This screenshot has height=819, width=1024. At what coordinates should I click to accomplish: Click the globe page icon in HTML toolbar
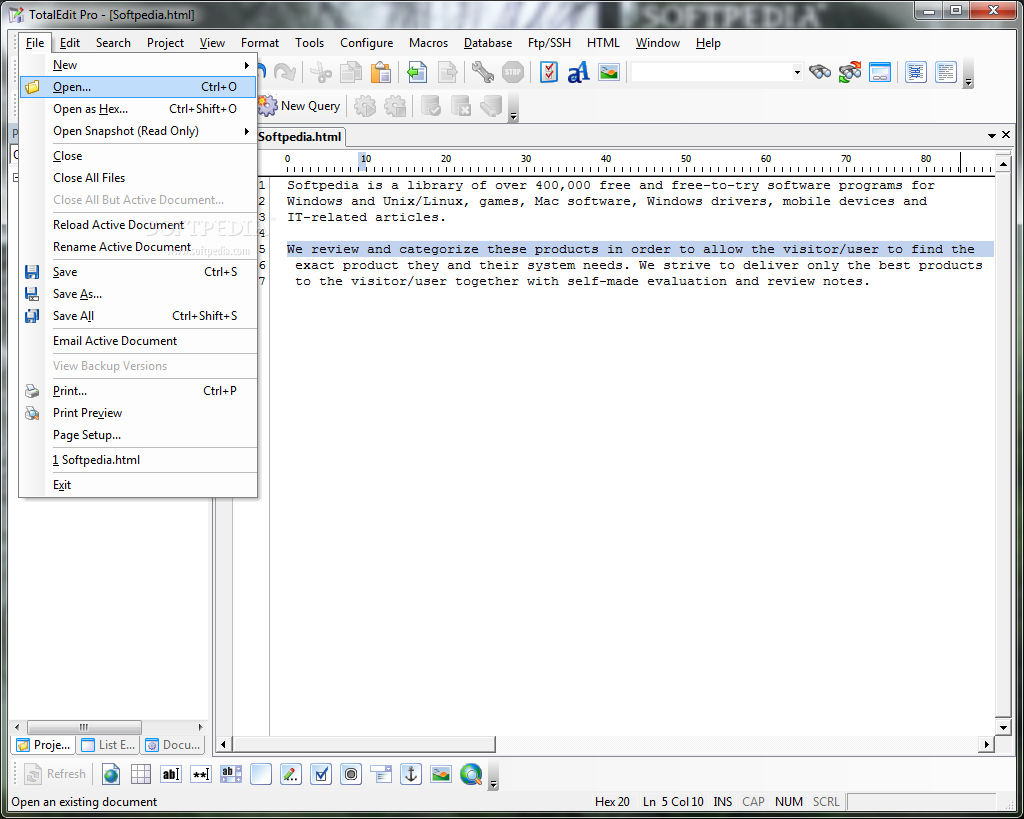pos(111,774)
